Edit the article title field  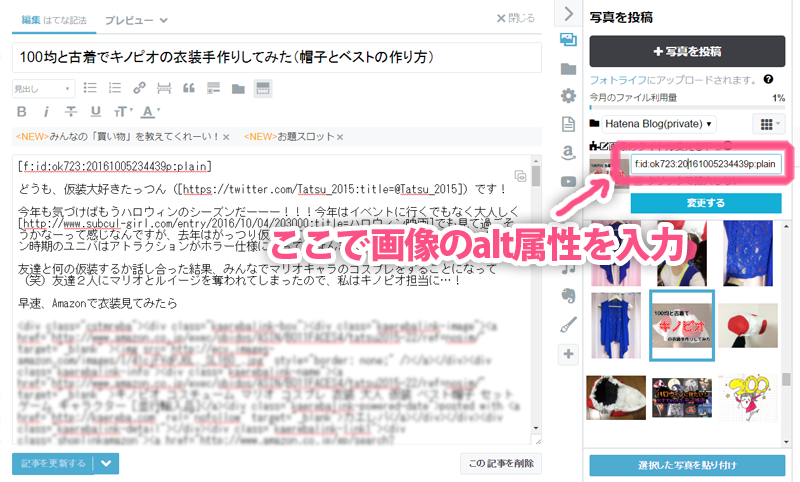coord(277,57)
